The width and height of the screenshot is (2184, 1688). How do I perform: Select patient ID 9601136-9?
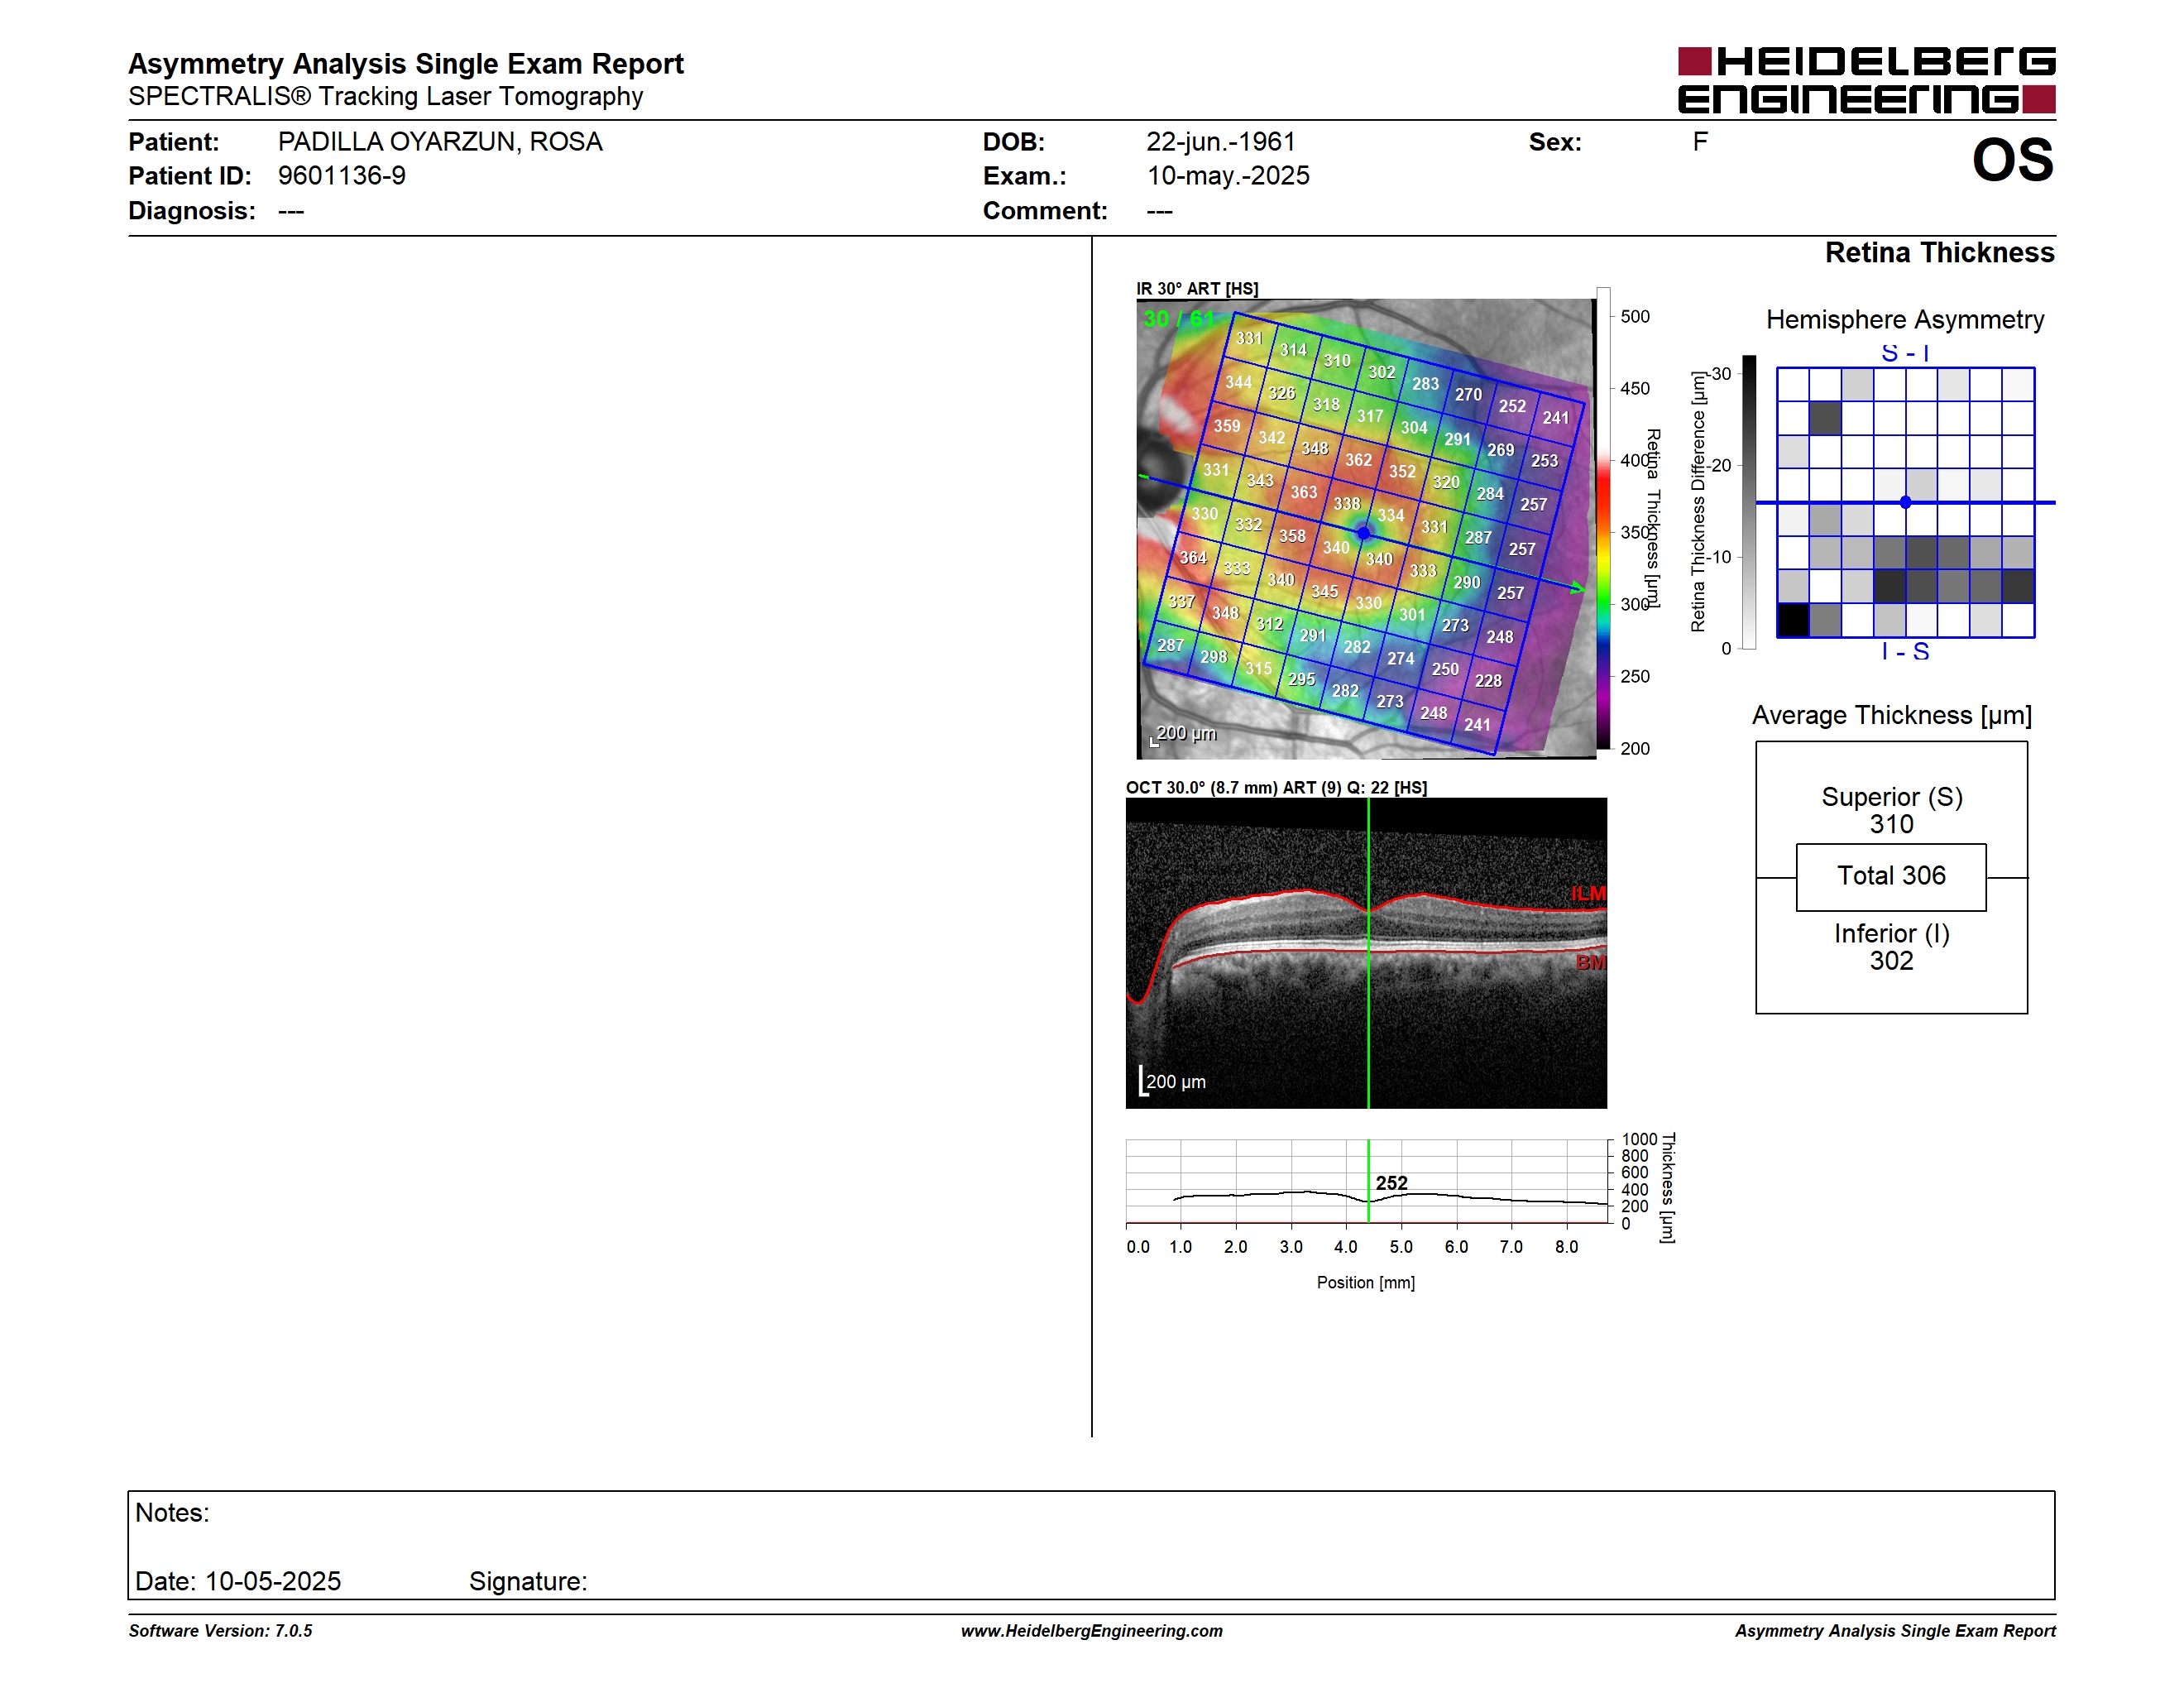coord(342,176)
